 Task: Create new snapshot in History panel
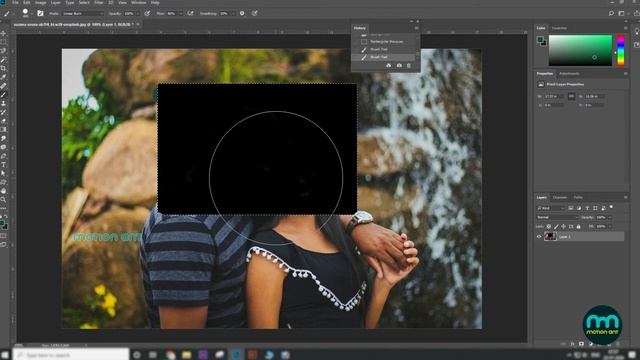coord(399,65)
